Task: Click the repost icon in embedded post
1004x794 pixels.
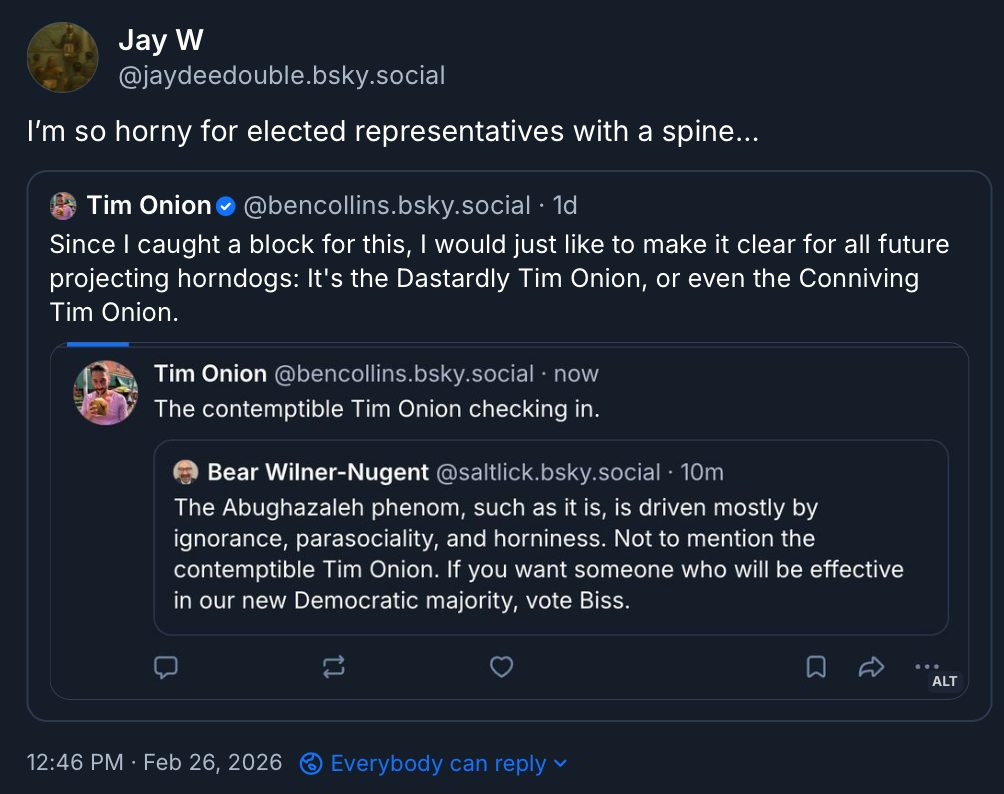Action: 334,667
